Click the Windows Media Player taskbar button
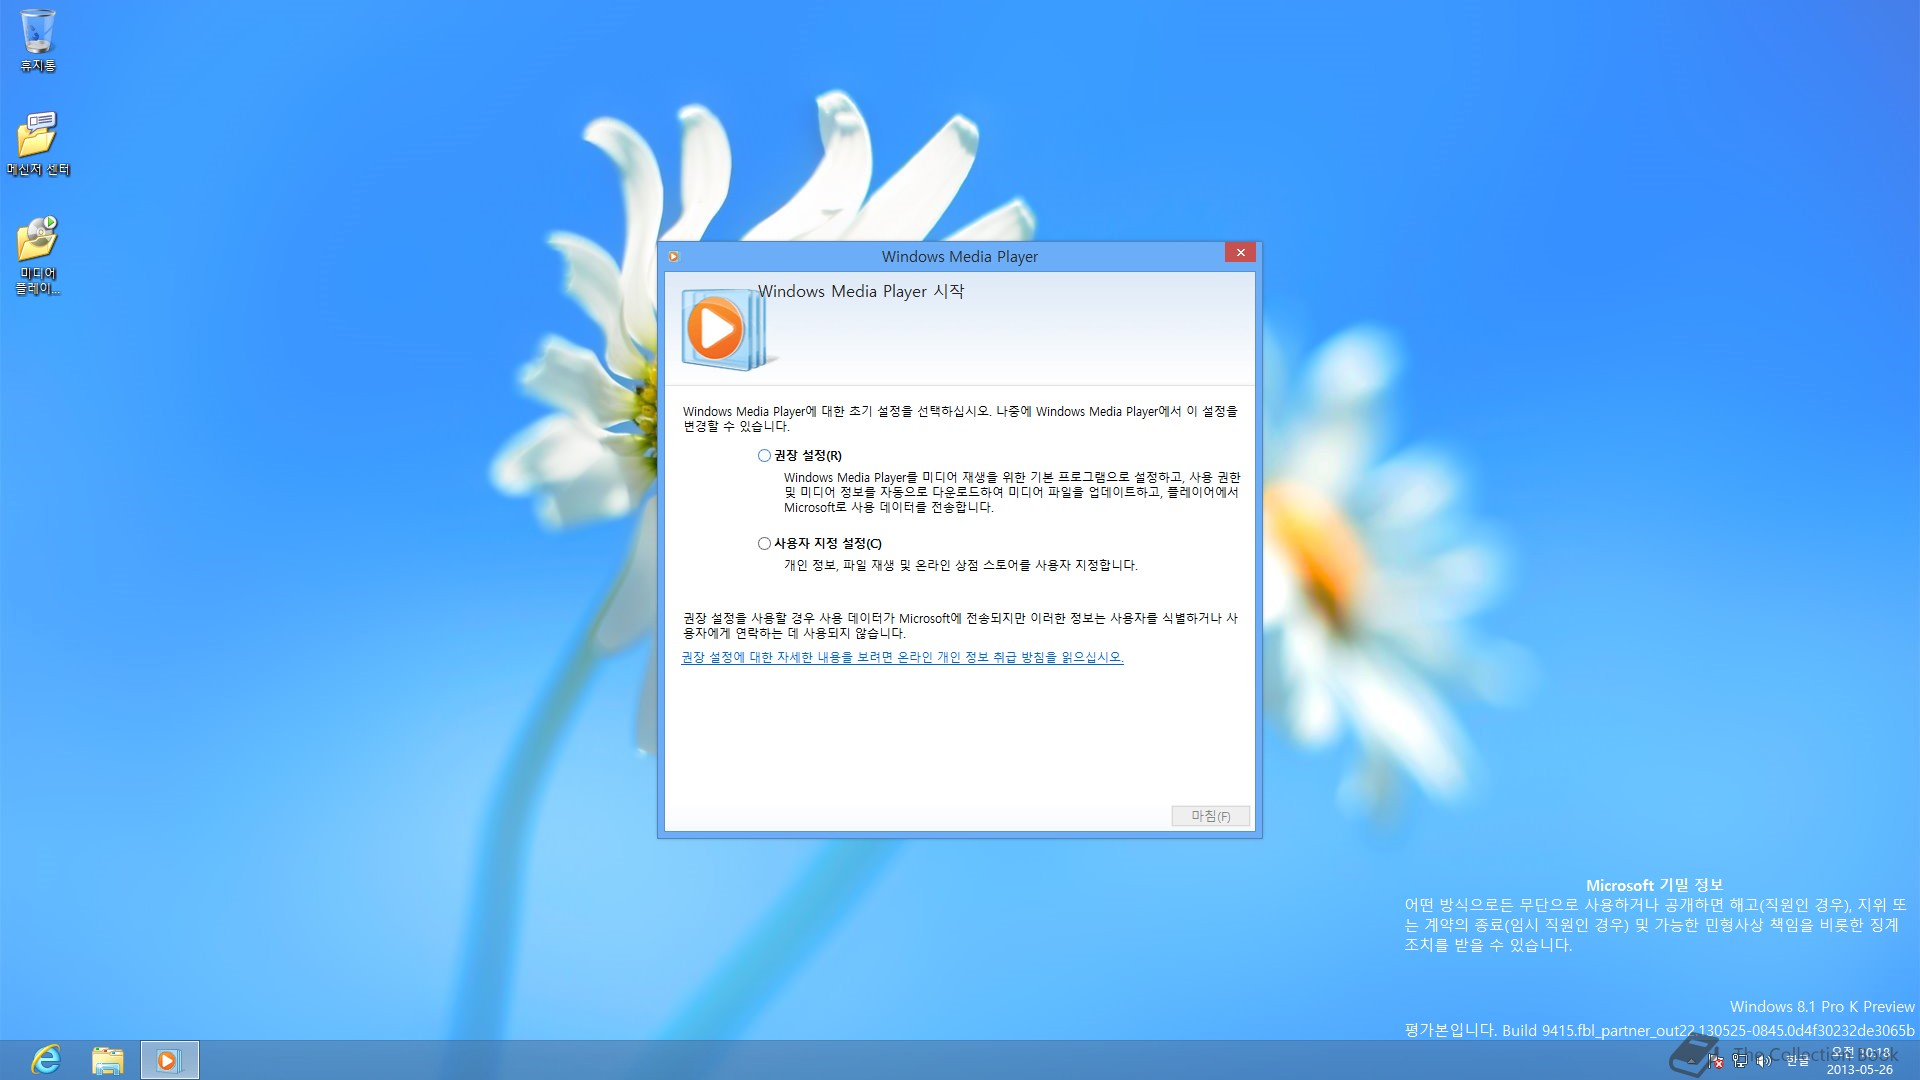The height and width of the screenshot is (1080, 1920). [169, 1060]
